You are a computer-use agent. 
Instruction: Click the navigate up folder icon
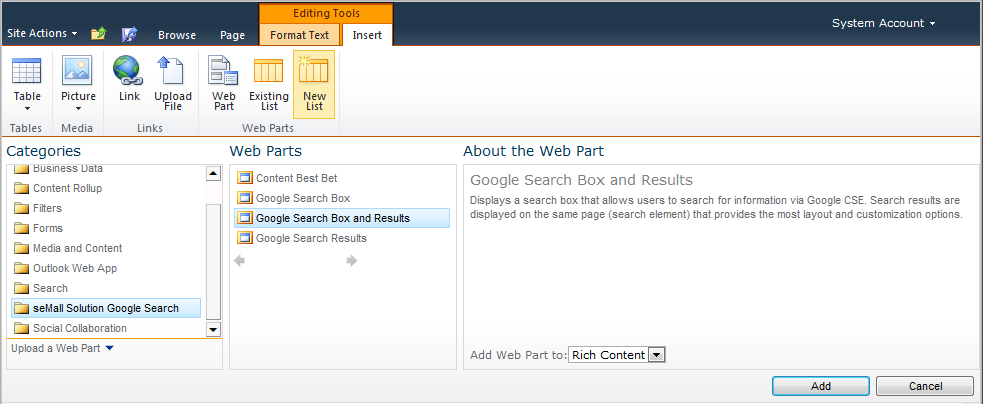pyautogui.click(x=98, y=34)
